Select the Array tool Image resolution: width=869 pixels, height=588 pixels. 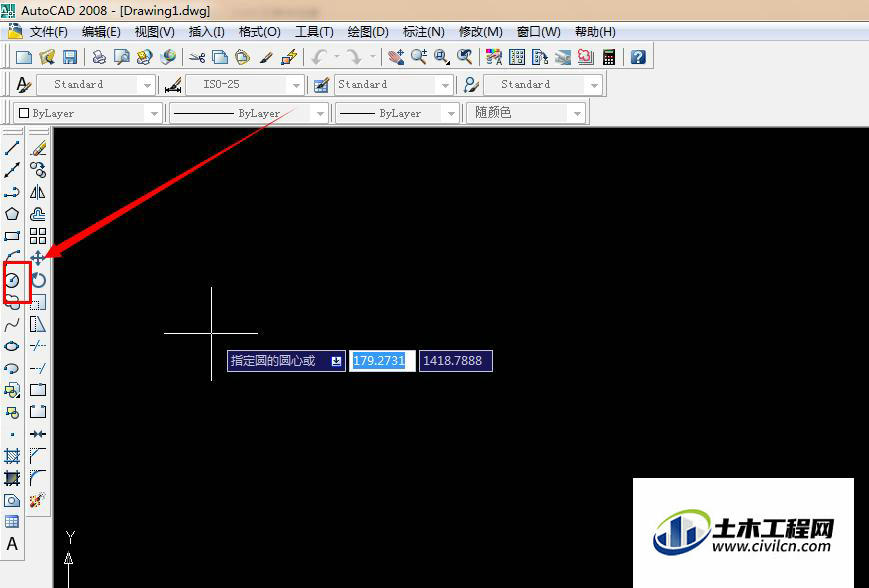[x=38, y=236]
